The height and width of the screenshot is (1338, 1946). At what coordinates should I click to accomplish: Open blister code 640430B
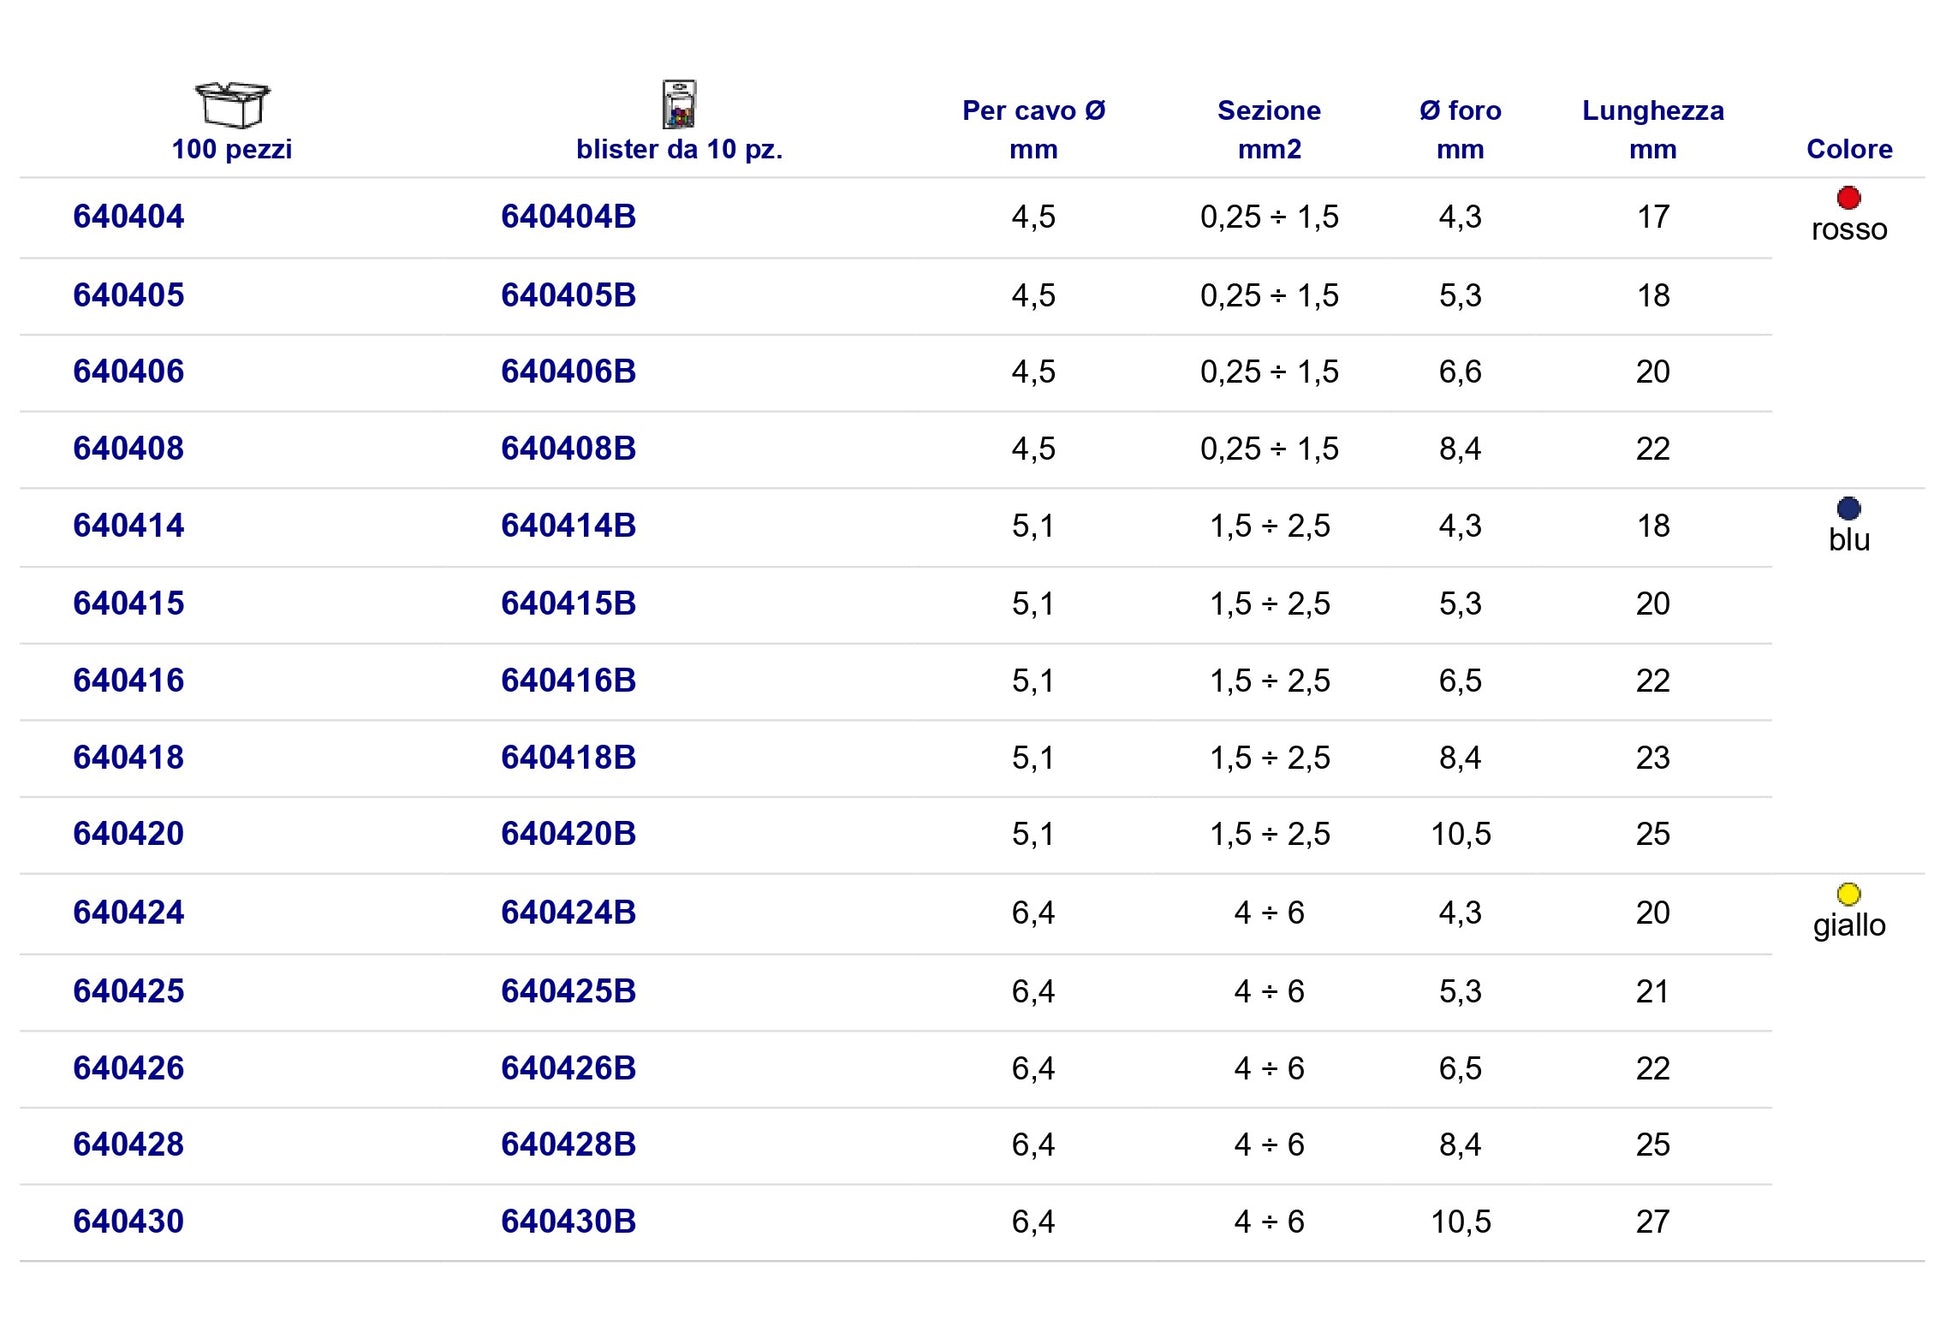click(569, 1222)
